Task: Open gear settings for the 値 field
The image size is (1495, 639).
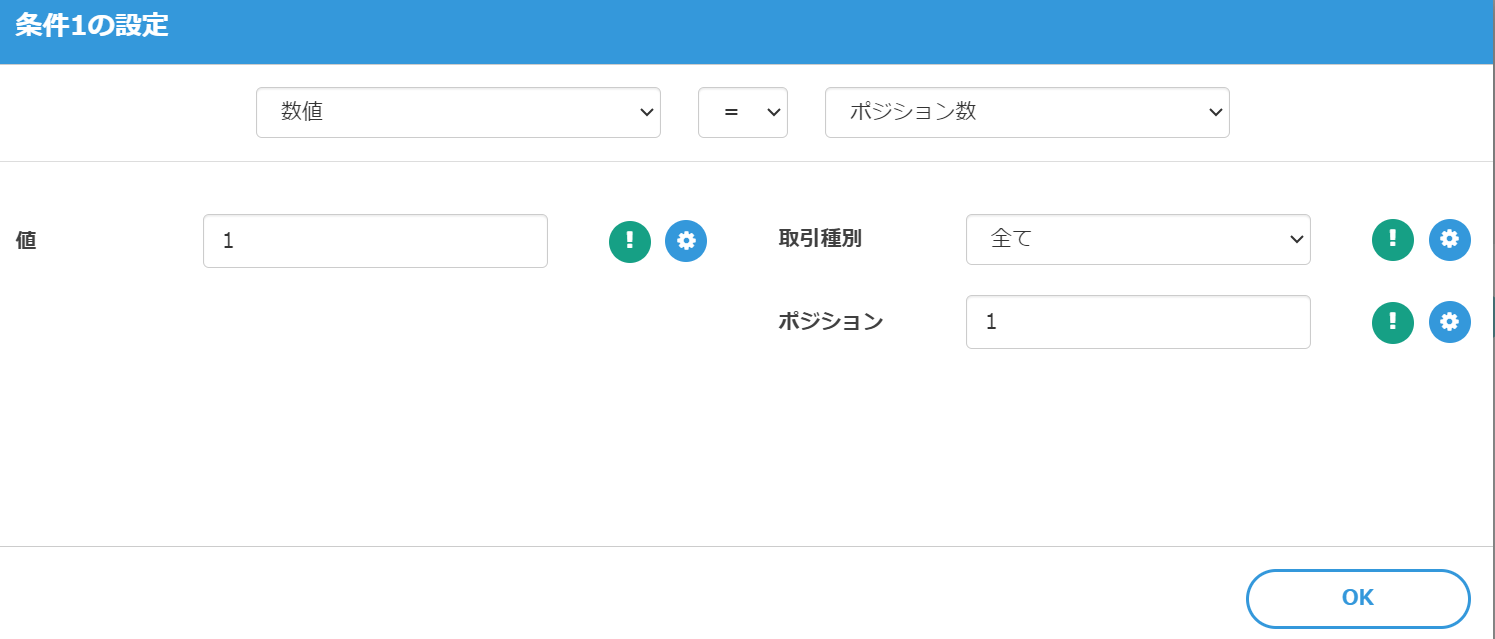Action: [x=685, y=241]
